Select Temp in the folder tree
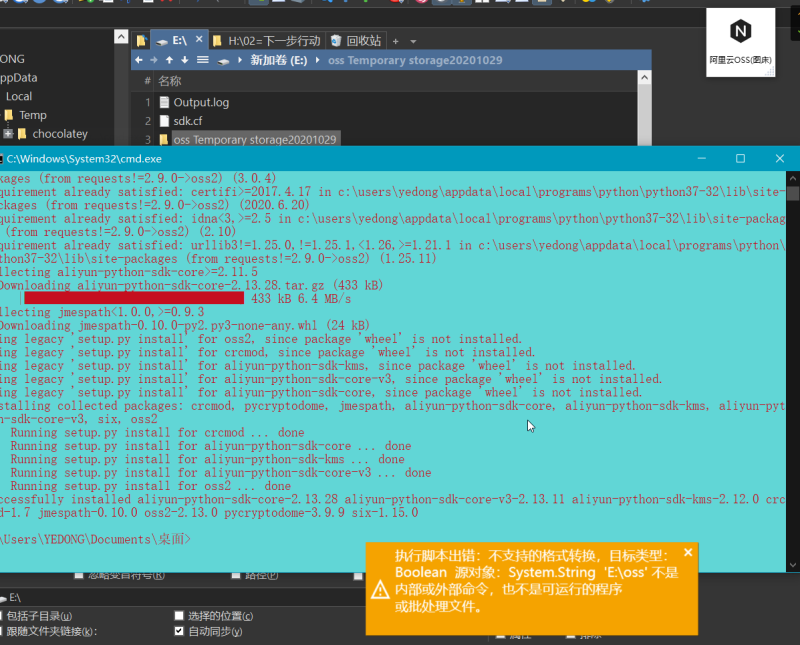 coord(33,115)
